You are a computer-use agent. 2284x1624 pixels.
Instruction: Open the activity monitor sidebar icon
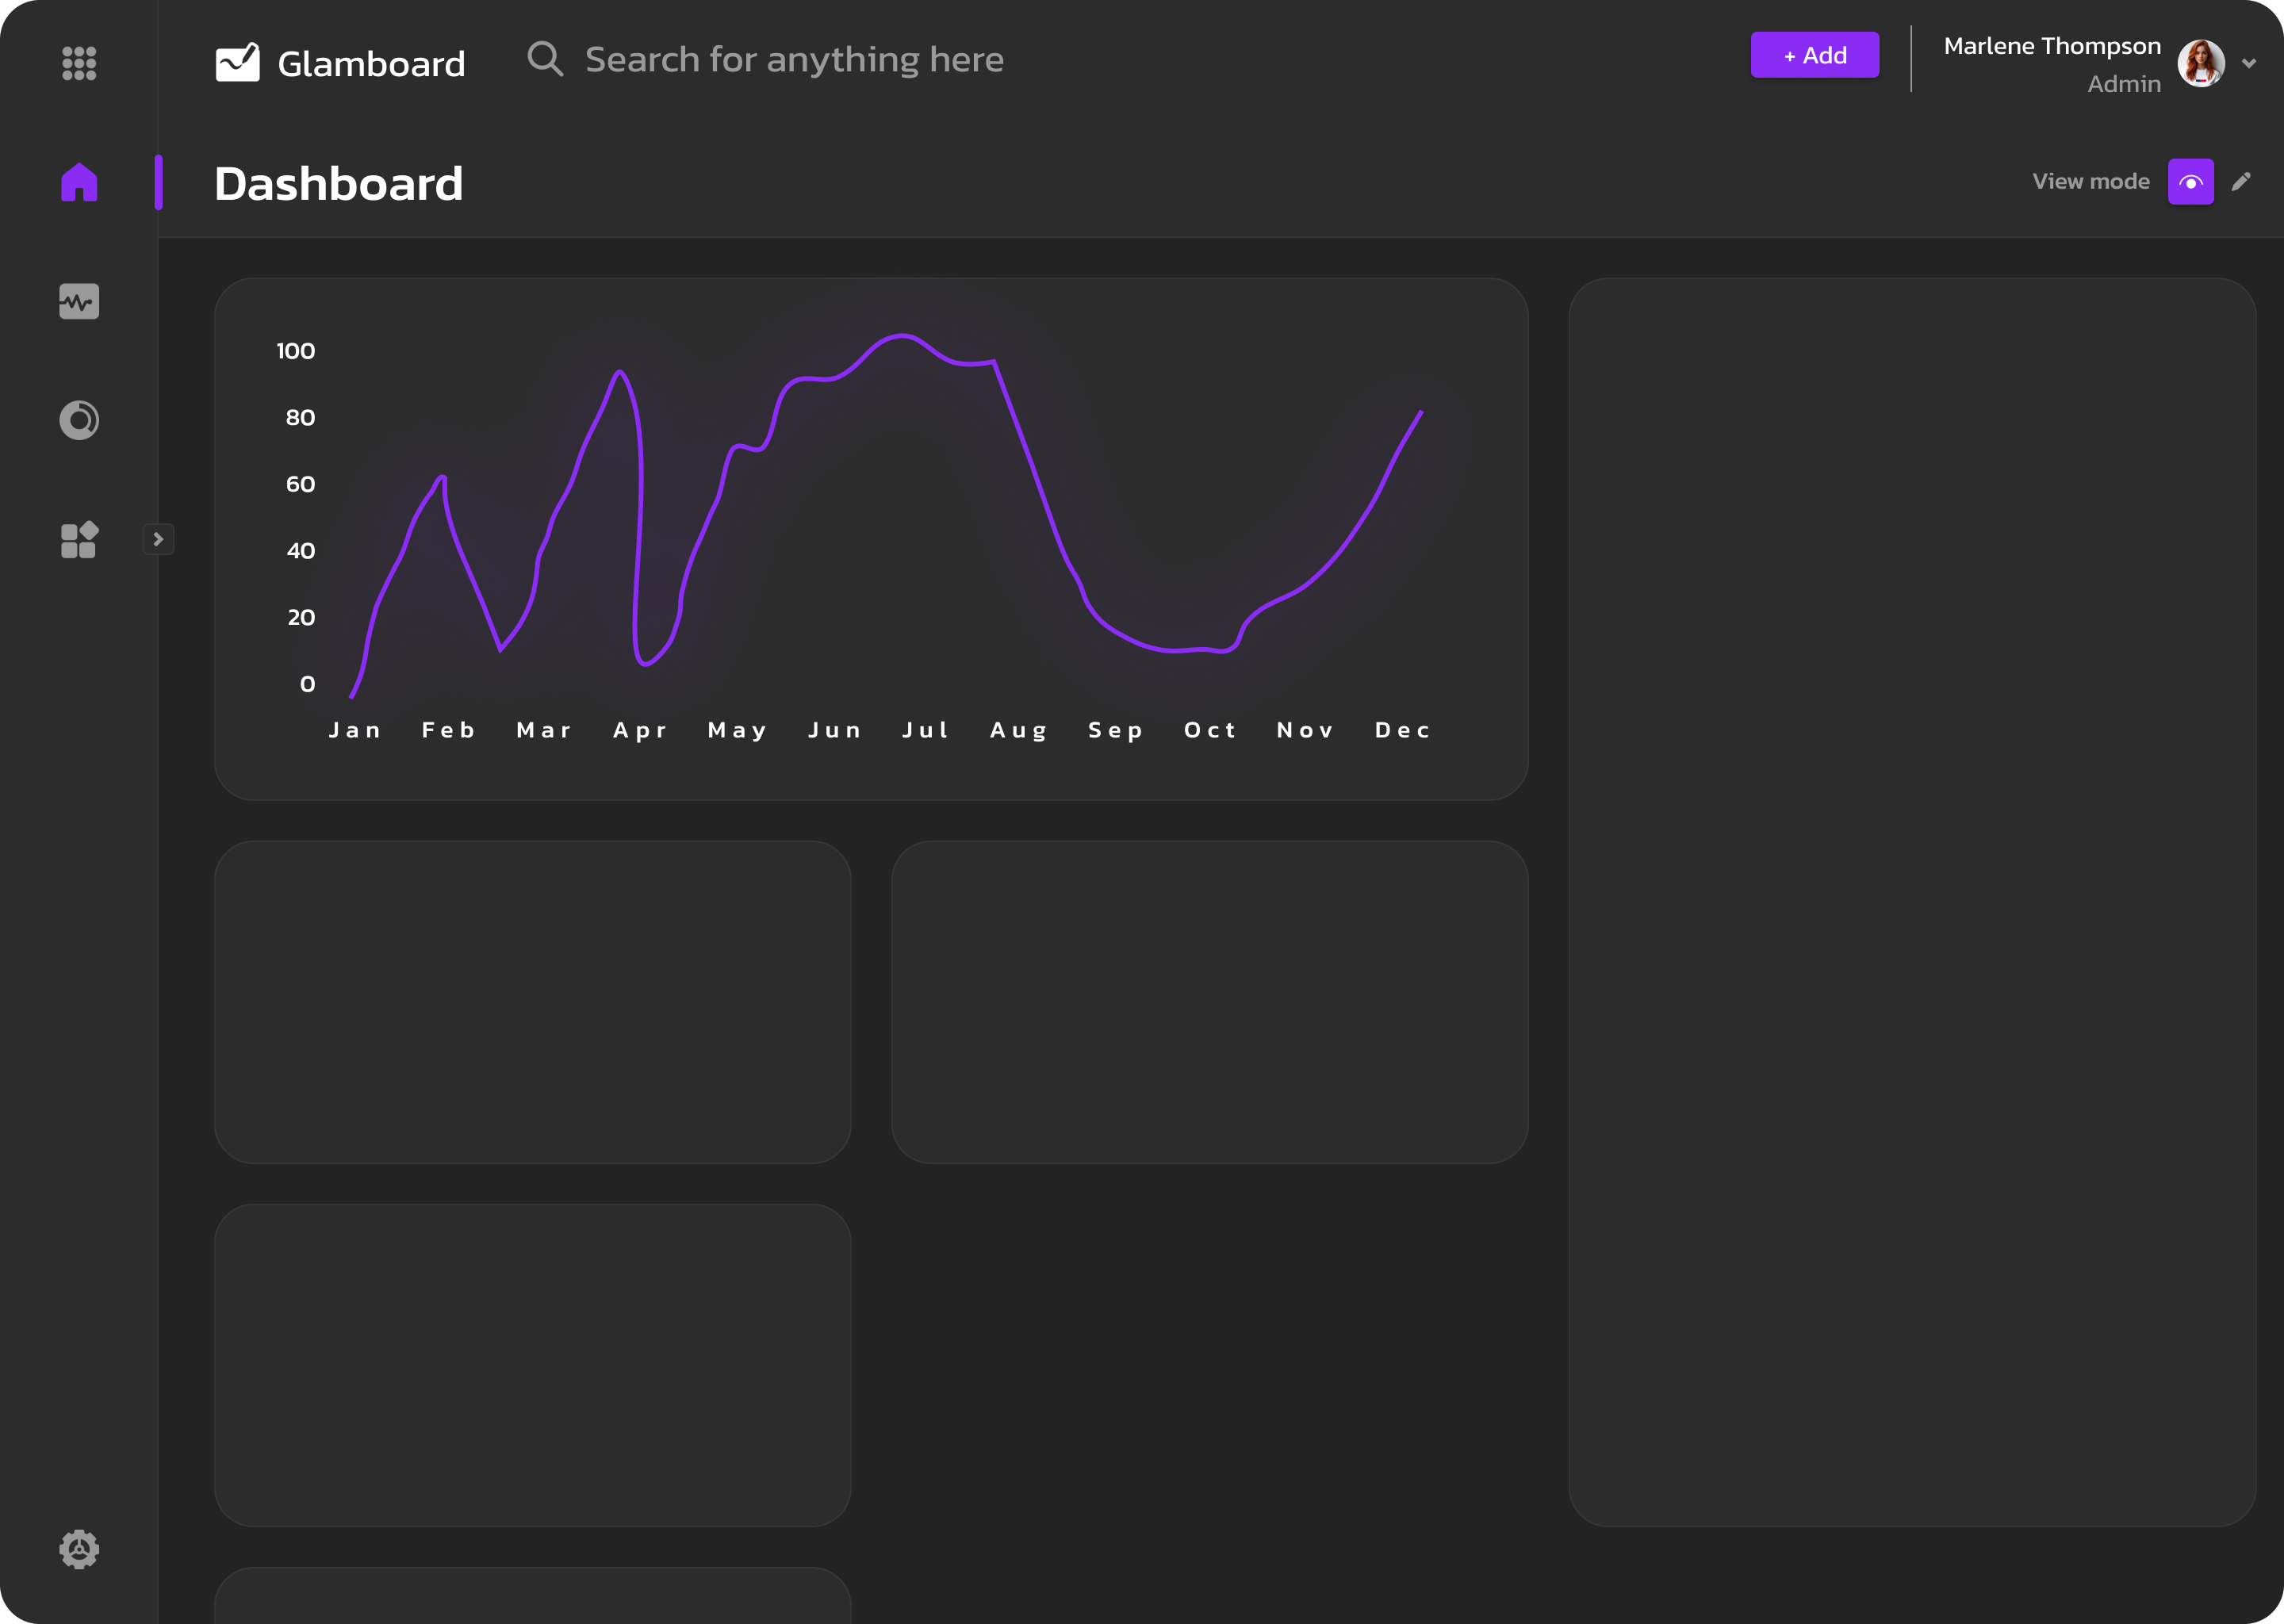click(79, 301)
